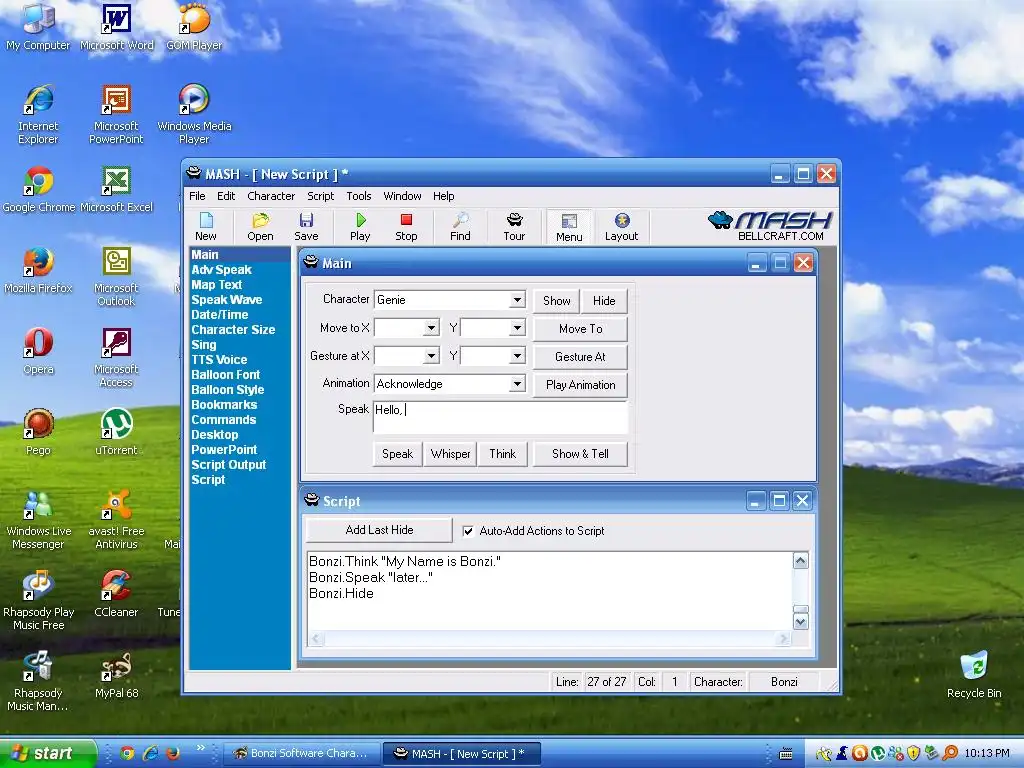Click the Start button on the taskbar
The width and height of the screenshot is (1024, 768).
click(x=47, y=754)
